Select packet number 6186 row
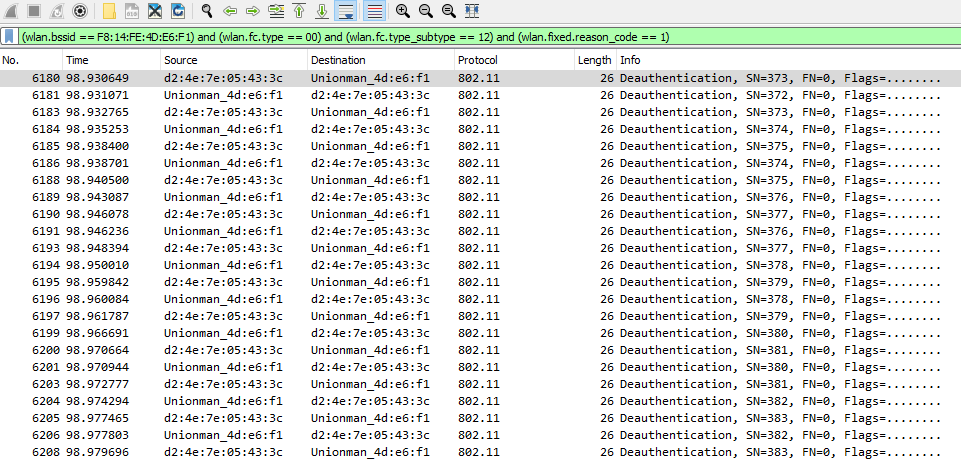The image size is (961, 465). click(480, 163)
